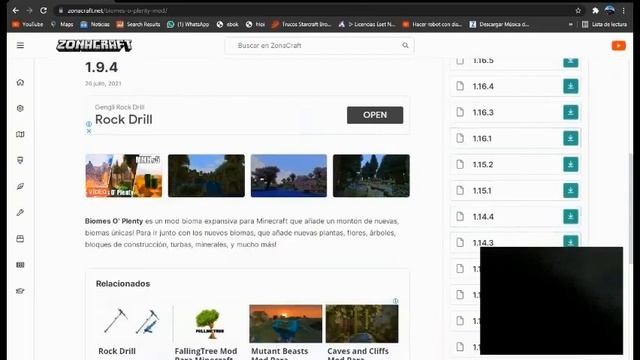640x360 pixels.
Task: Open the Maps bookmark
Action: point(62,24)
